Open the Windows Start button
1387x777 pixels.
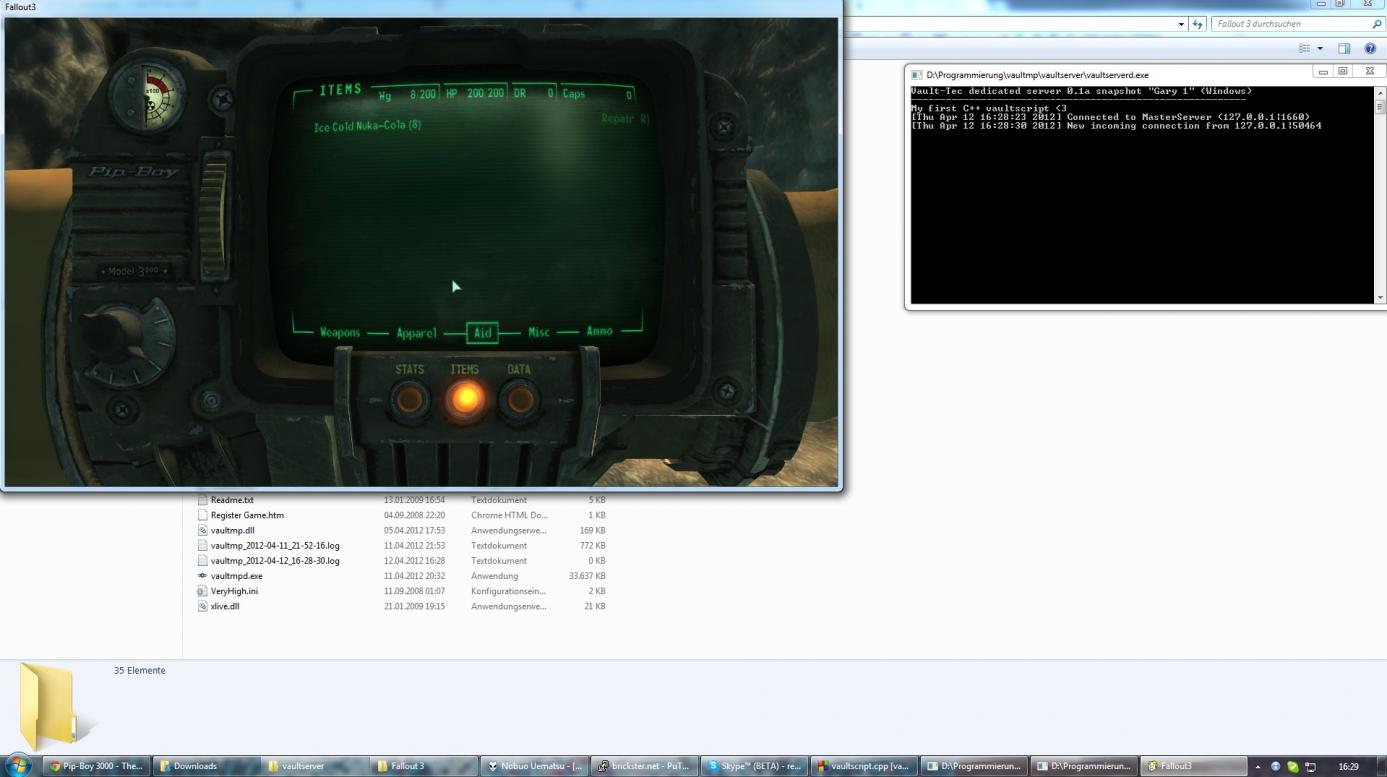point(18,766)
